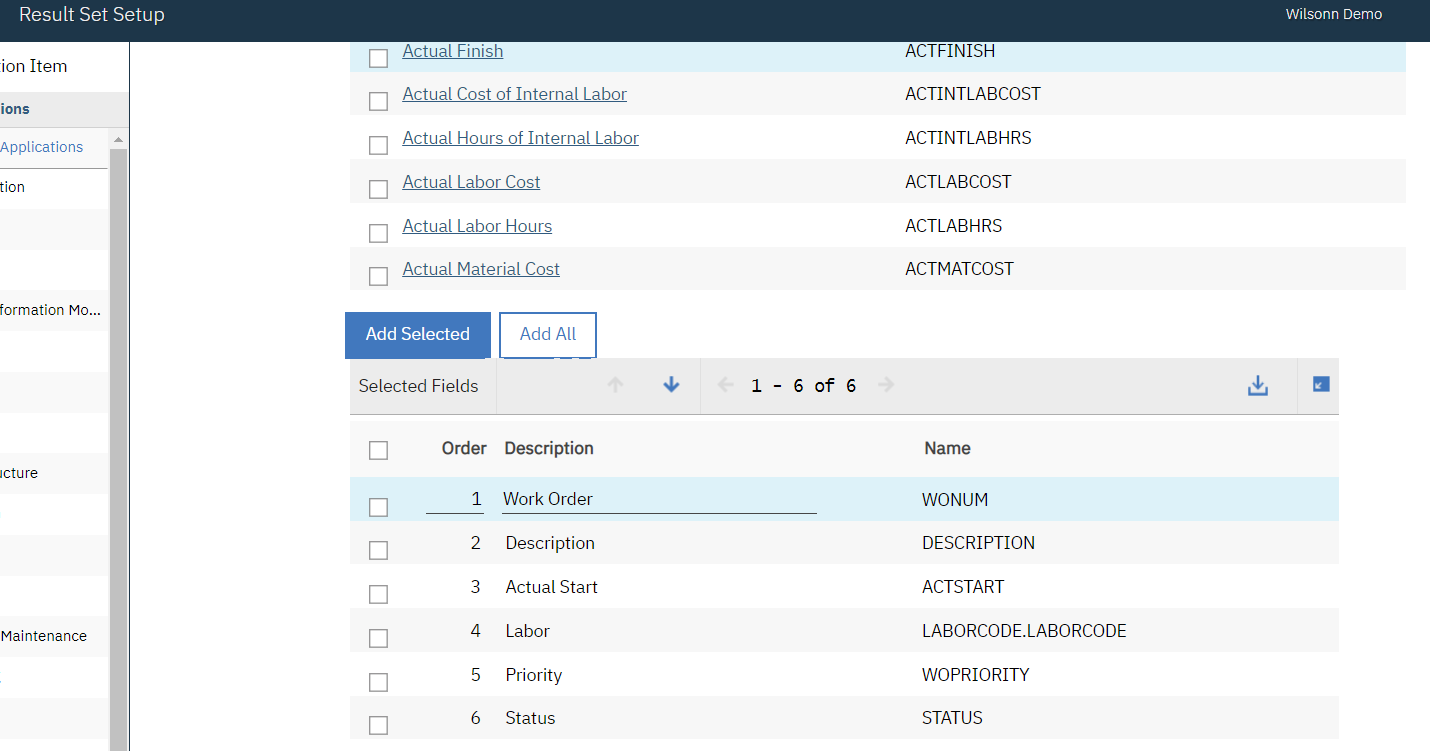The height and width of the screenshot is (751, 1430).
Task: Click the download icon to export Selected Fields
Action: tap(1257, 385)
